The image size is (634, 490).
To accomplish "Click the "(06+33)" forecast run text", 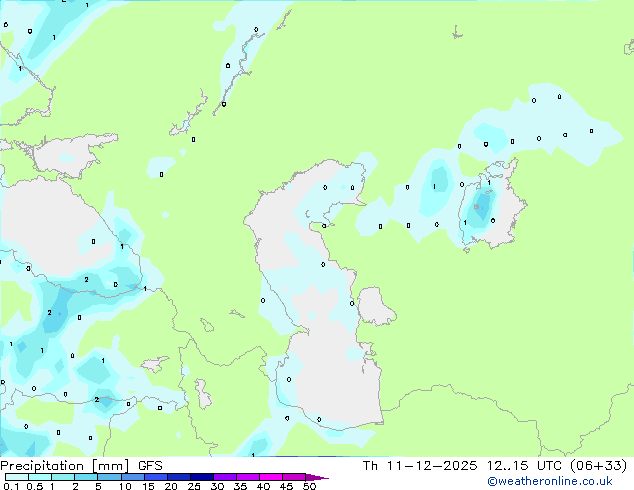I will (598, 466).
